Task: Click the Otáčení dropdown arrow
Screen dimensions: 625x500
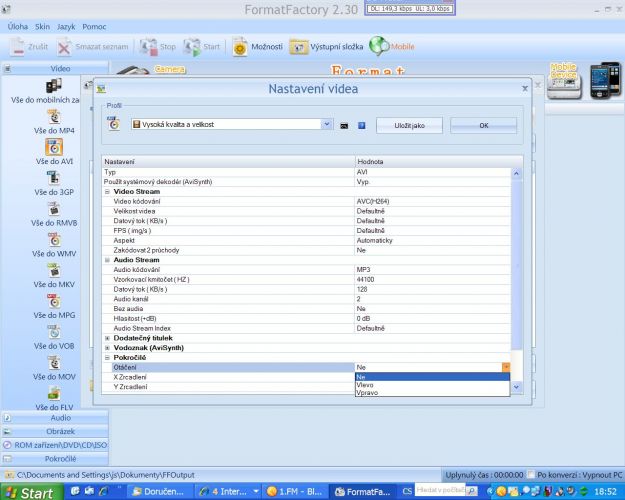Action: (x=506, y=367)
